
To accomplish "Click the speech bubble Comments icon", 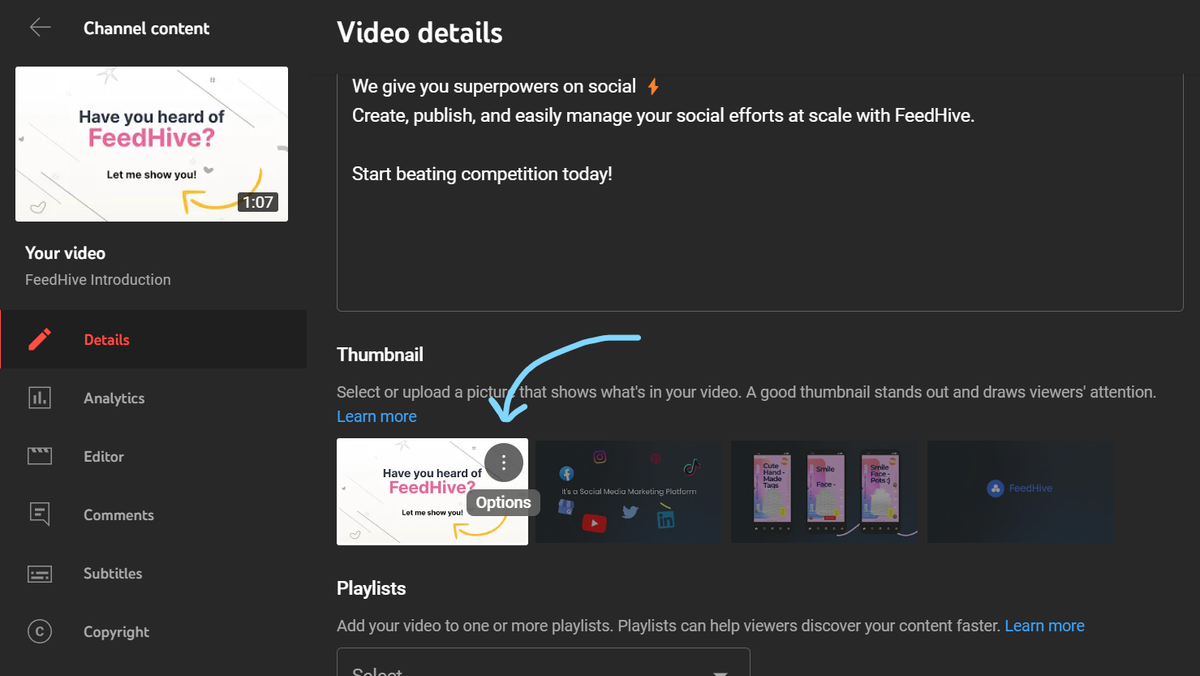I will click(40, 514).
